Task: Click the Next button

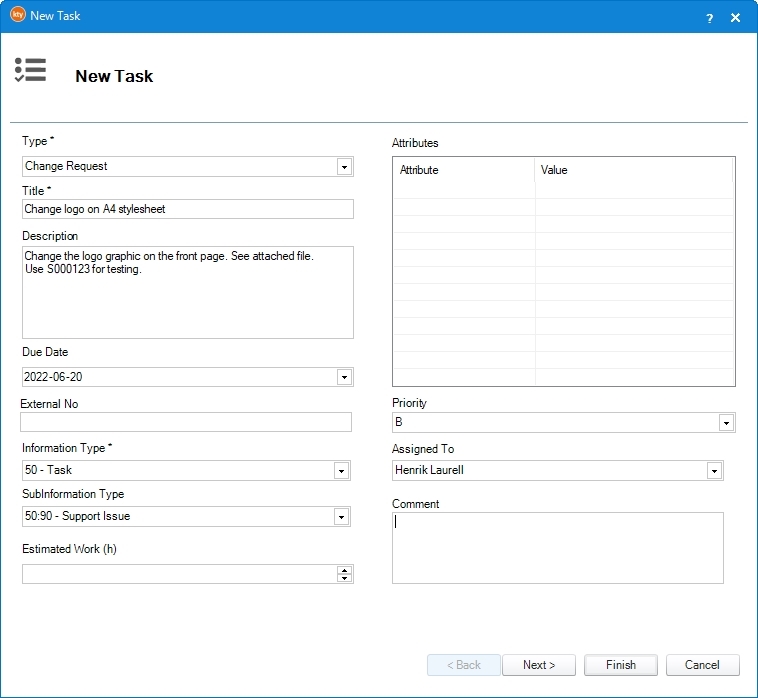Action: point(538,665)
